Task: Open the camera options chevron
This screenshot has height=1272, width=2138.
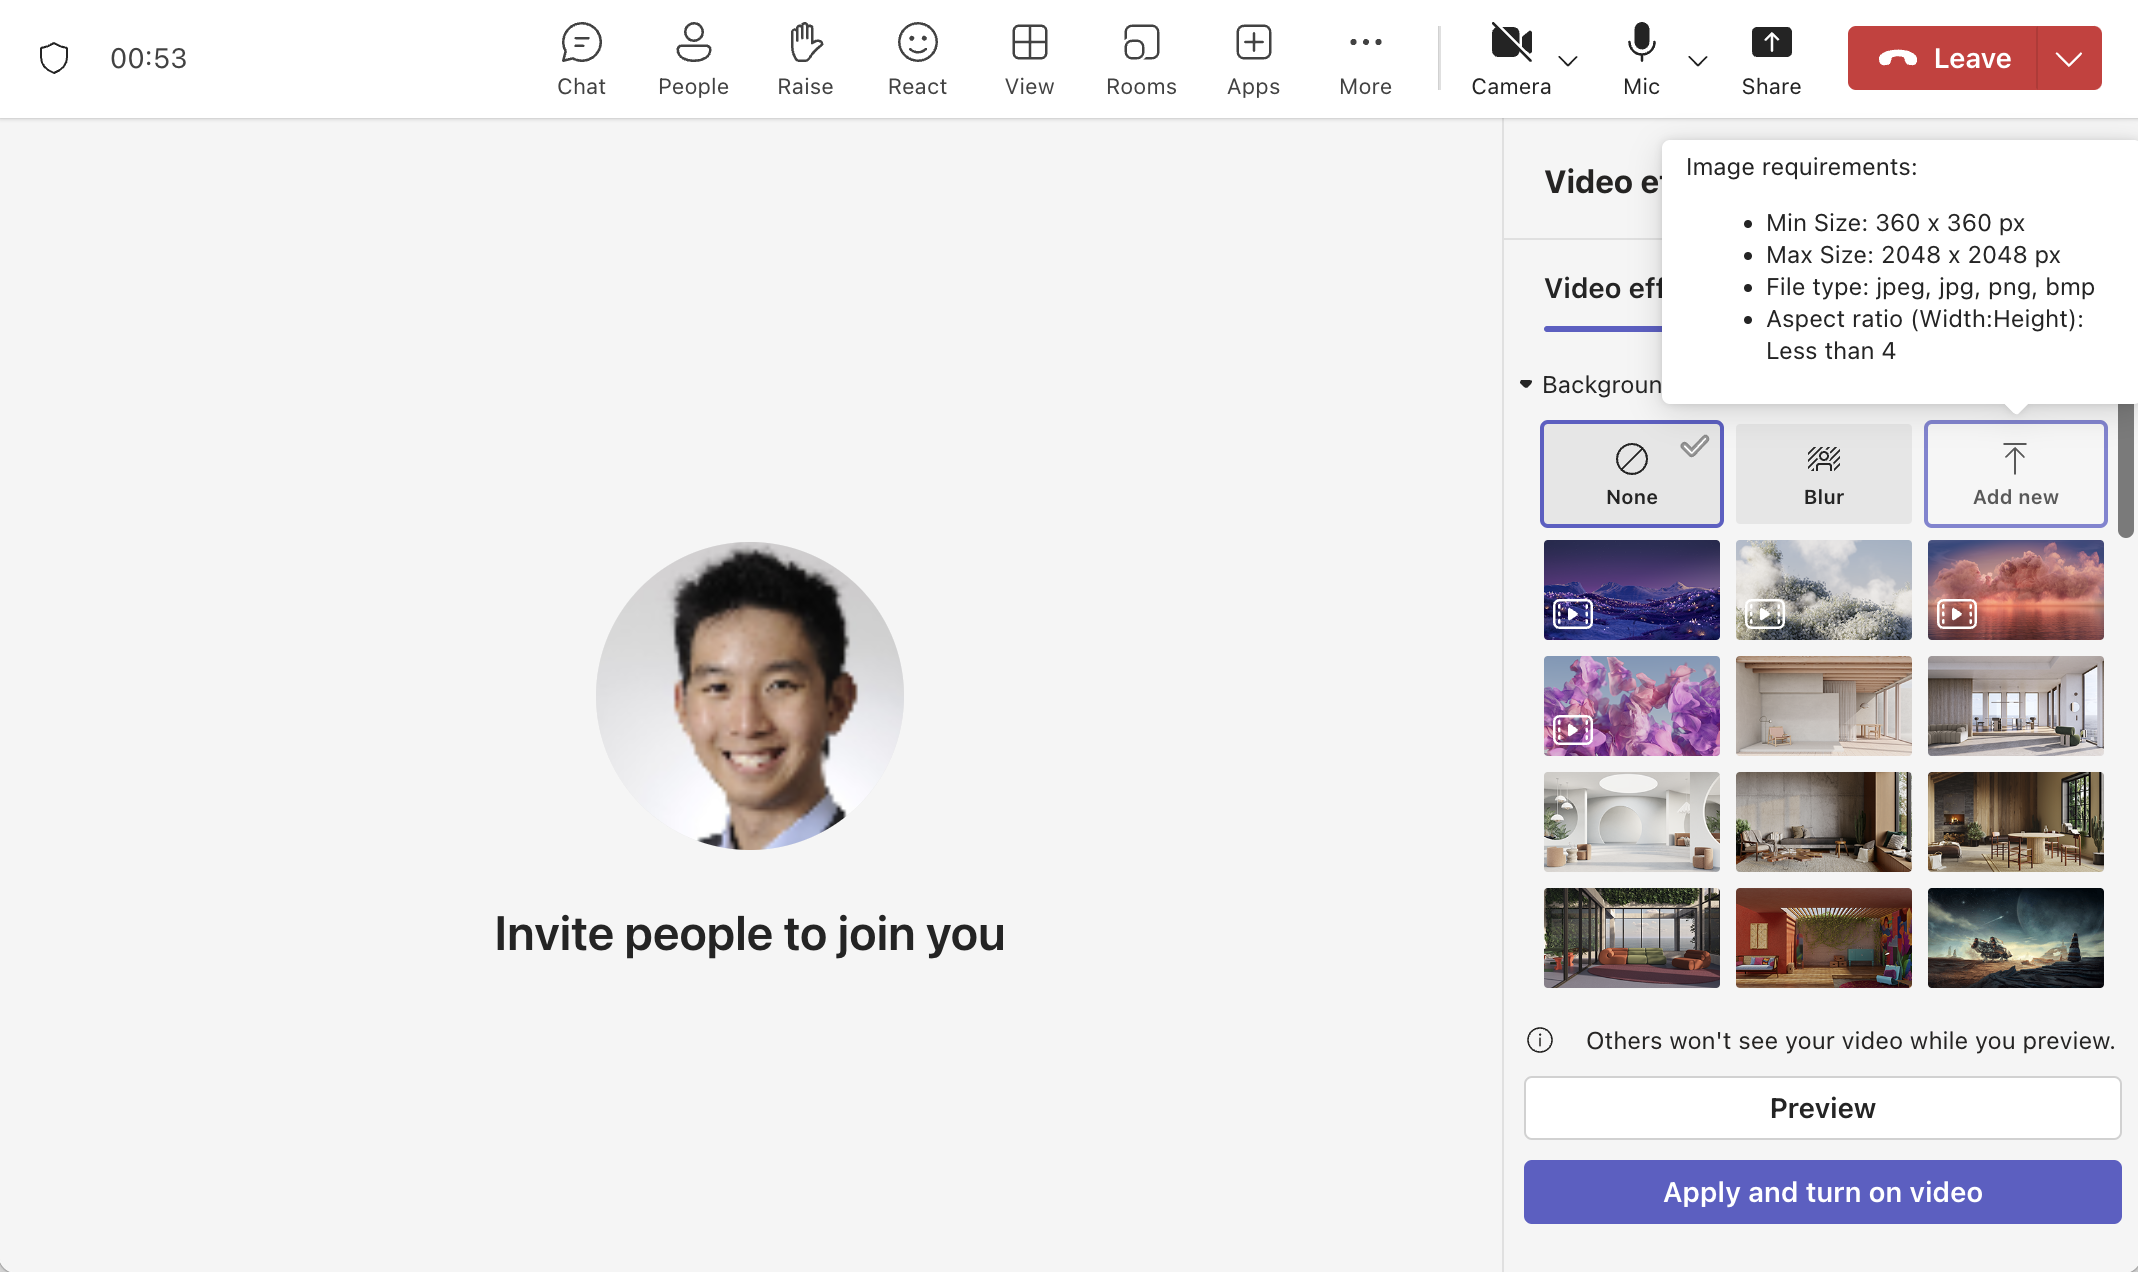Action: click(1568, 60)
